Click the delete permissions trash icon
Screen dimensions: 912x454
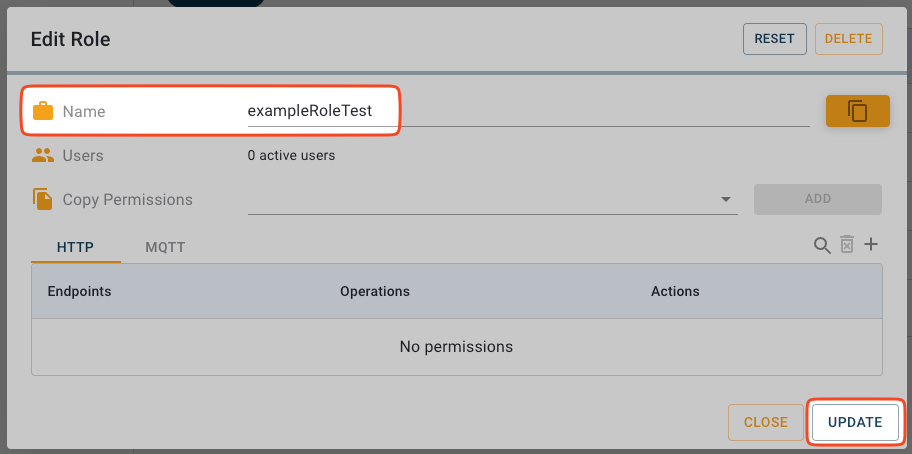click(x=847, y=245)
